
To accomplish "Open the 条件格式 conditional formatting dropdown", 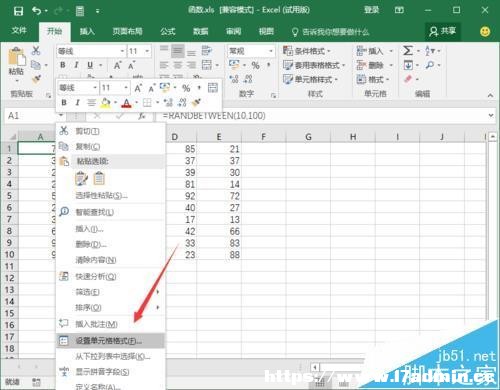I will click(x=307, y=51).
